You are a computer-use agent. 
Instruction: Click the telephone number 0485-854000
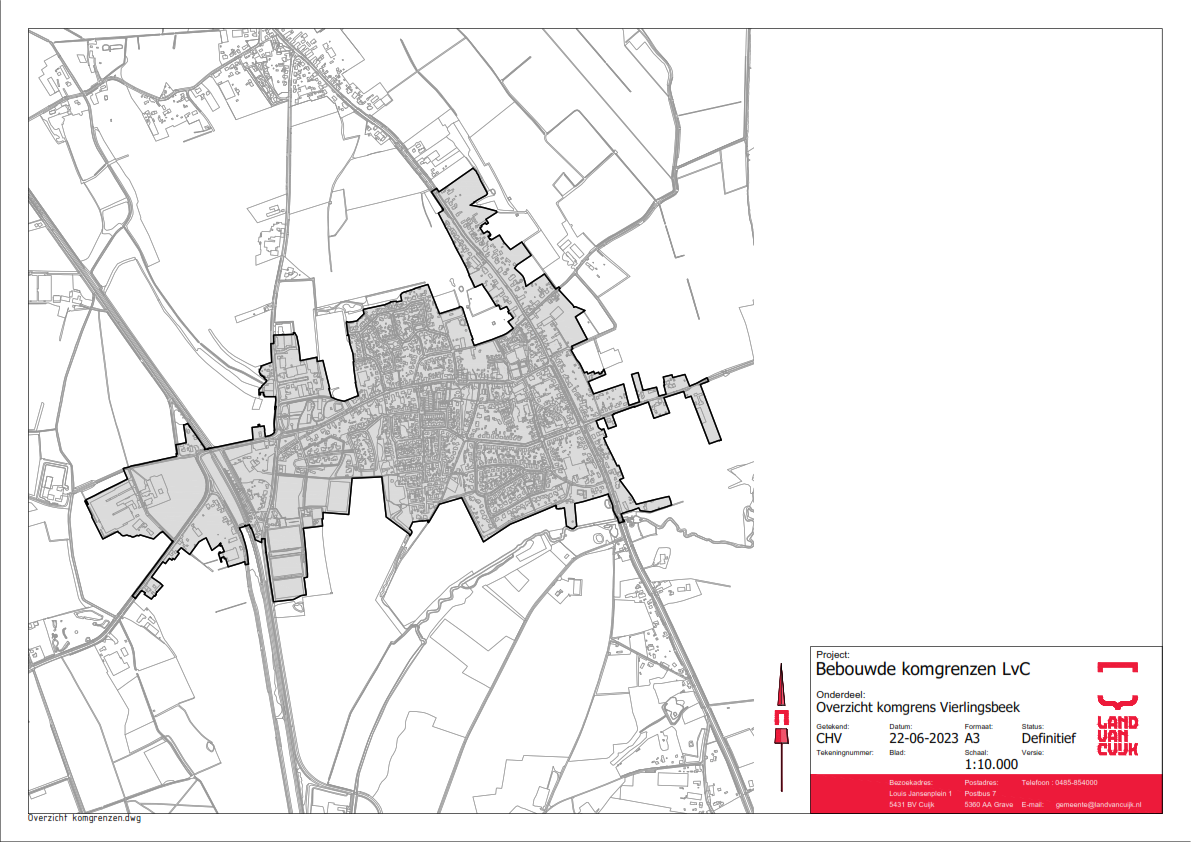tap(1073, 782)
